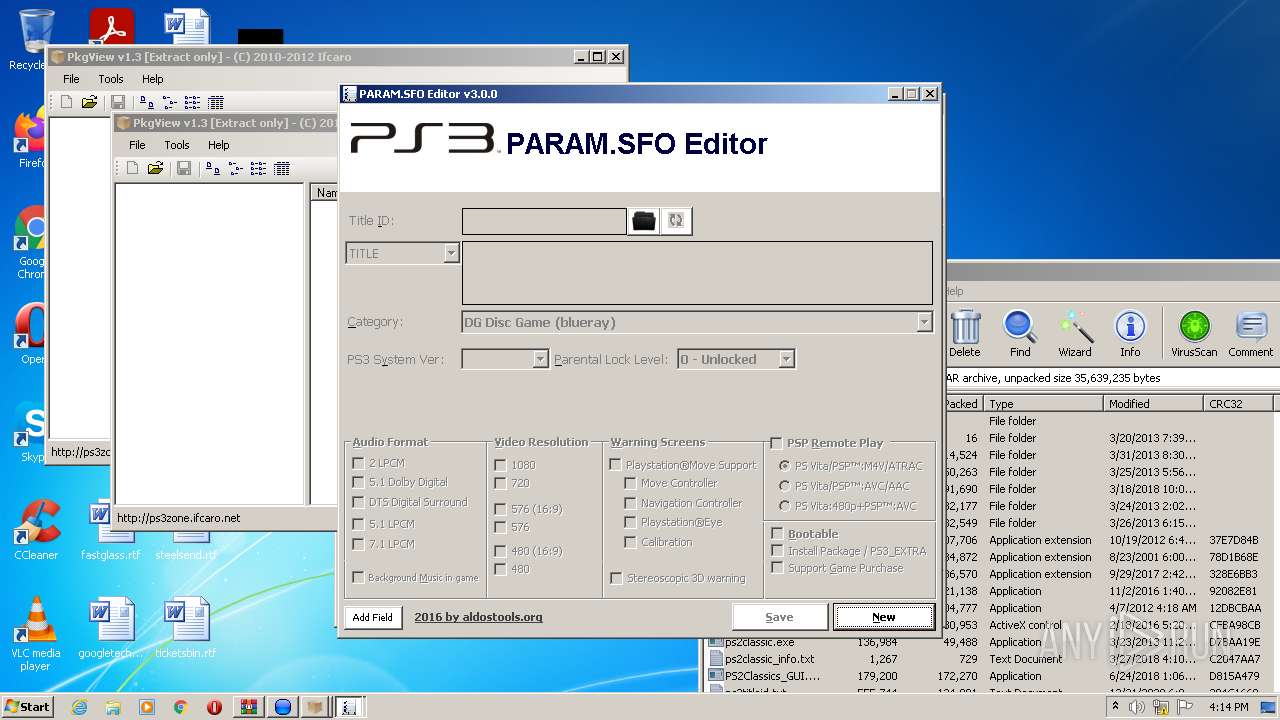Click Save disk icon in front PkgView window

184,168
